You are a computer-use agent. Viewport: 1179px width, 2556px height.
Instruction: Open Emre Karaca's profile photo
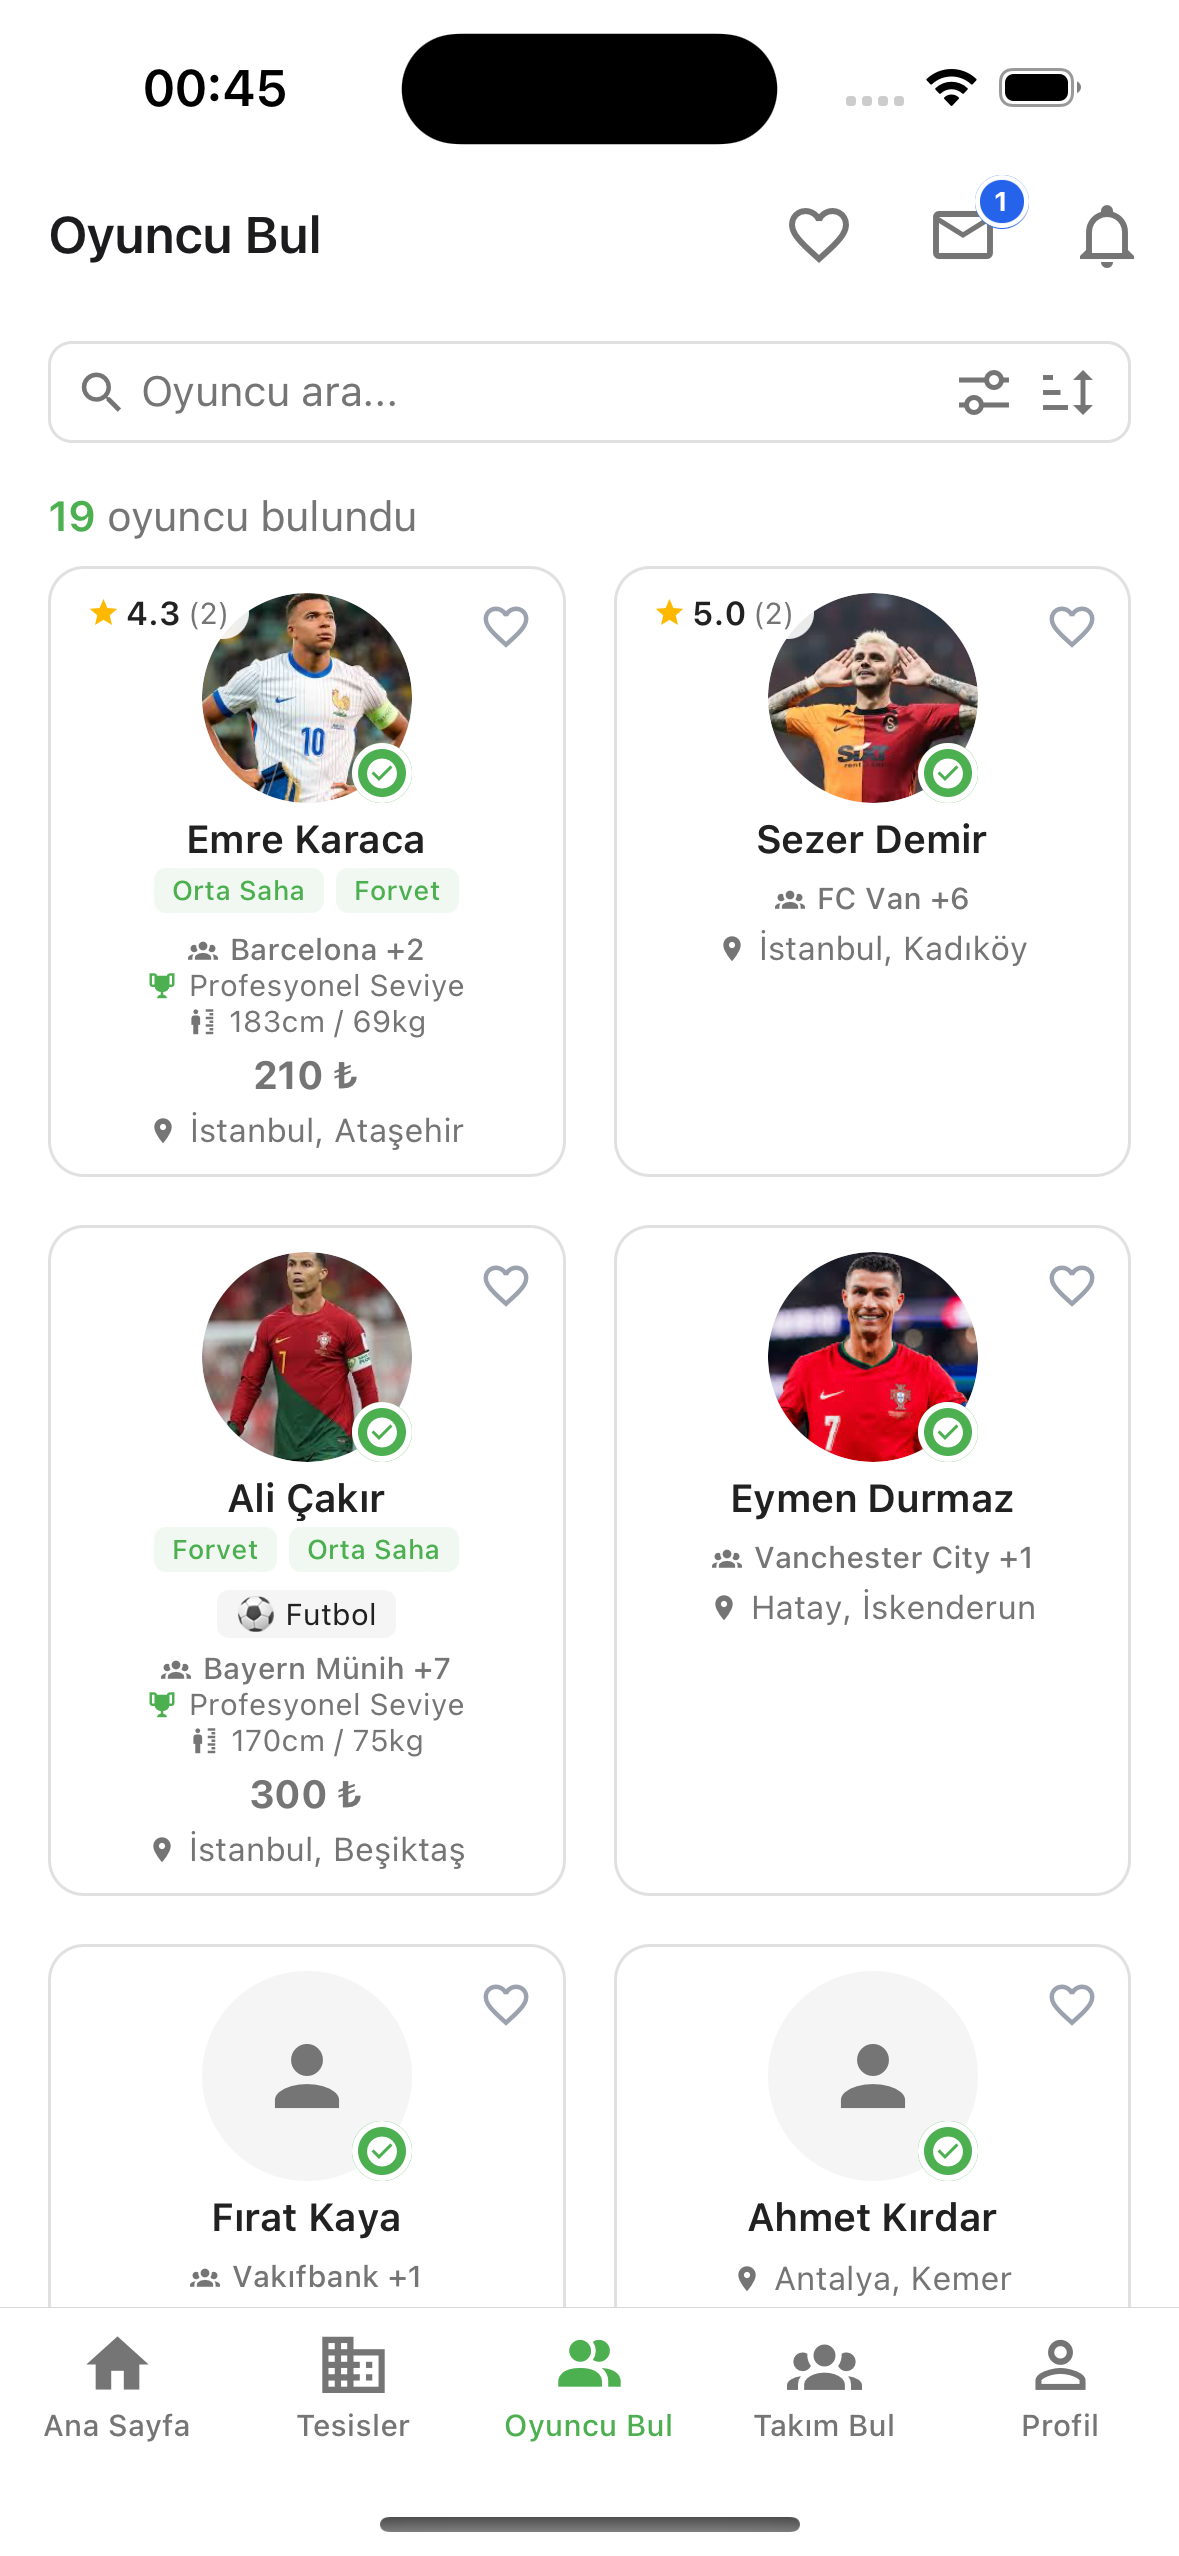(306, 697)
